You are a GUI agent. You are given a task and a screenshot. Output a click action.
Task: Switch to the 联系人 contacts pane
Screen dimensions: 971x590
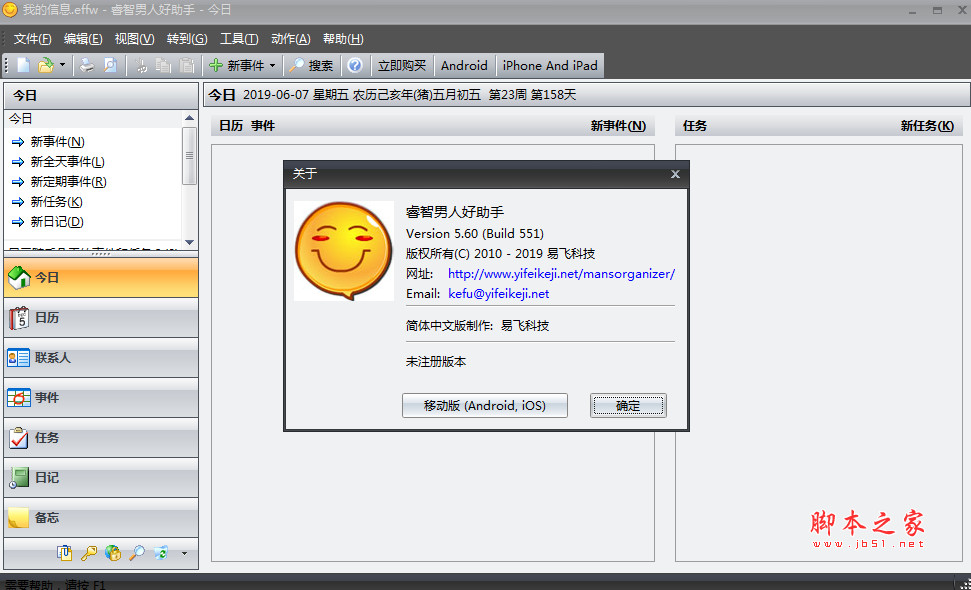click(101, 357)
